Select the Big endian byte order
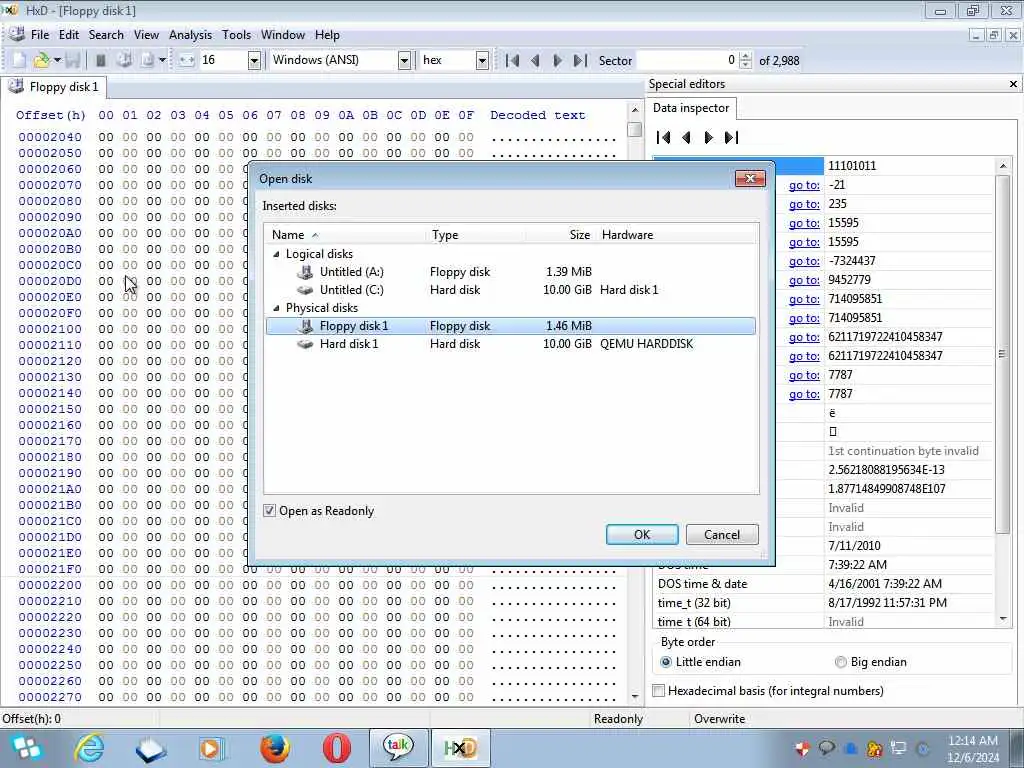Screen dimensions: 1024x768 (840, 662)
